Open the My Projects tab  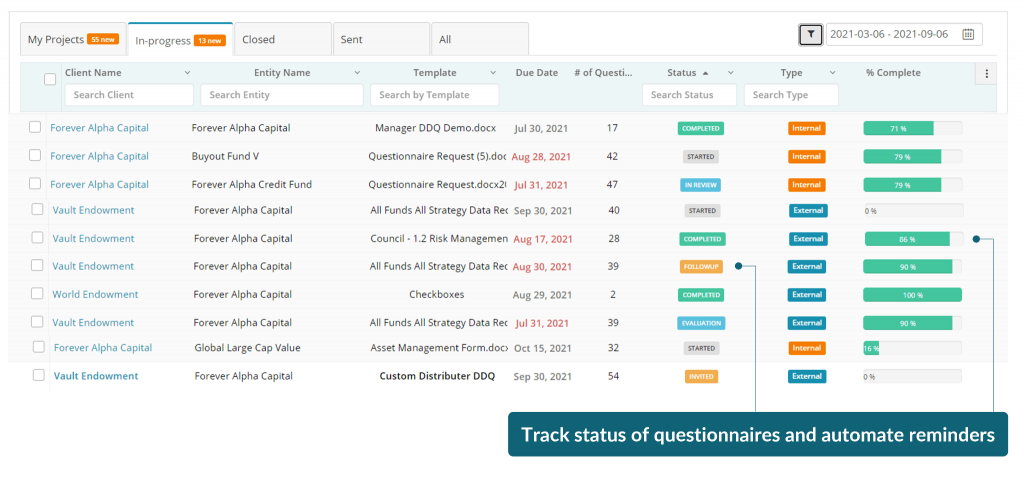[73, 40]
